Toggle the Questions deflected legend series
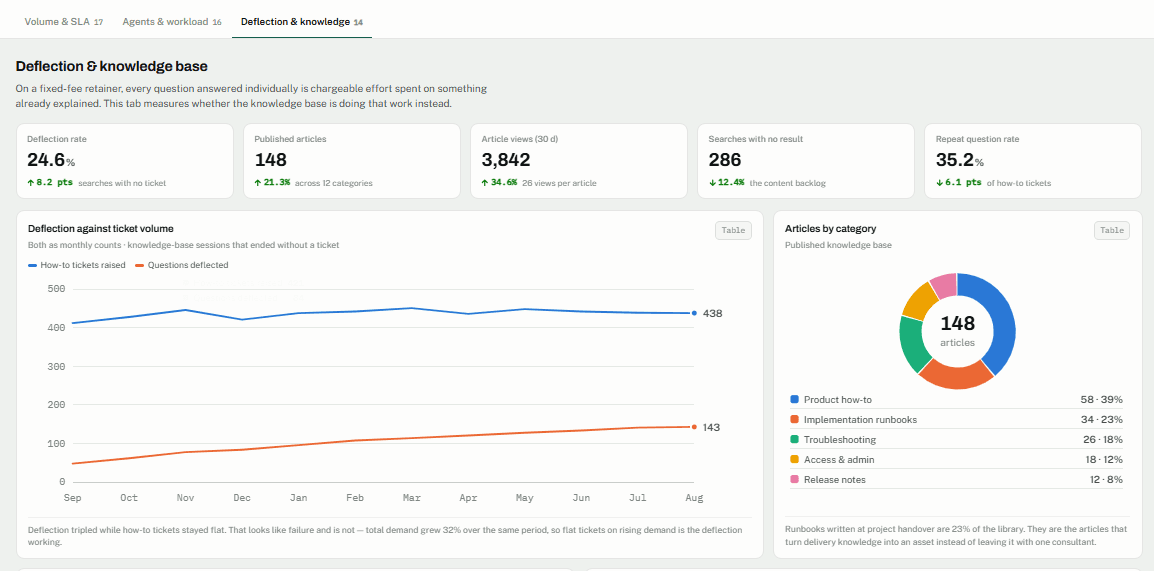The height and width of the screenshot is (571, 1154). point(182,265)
